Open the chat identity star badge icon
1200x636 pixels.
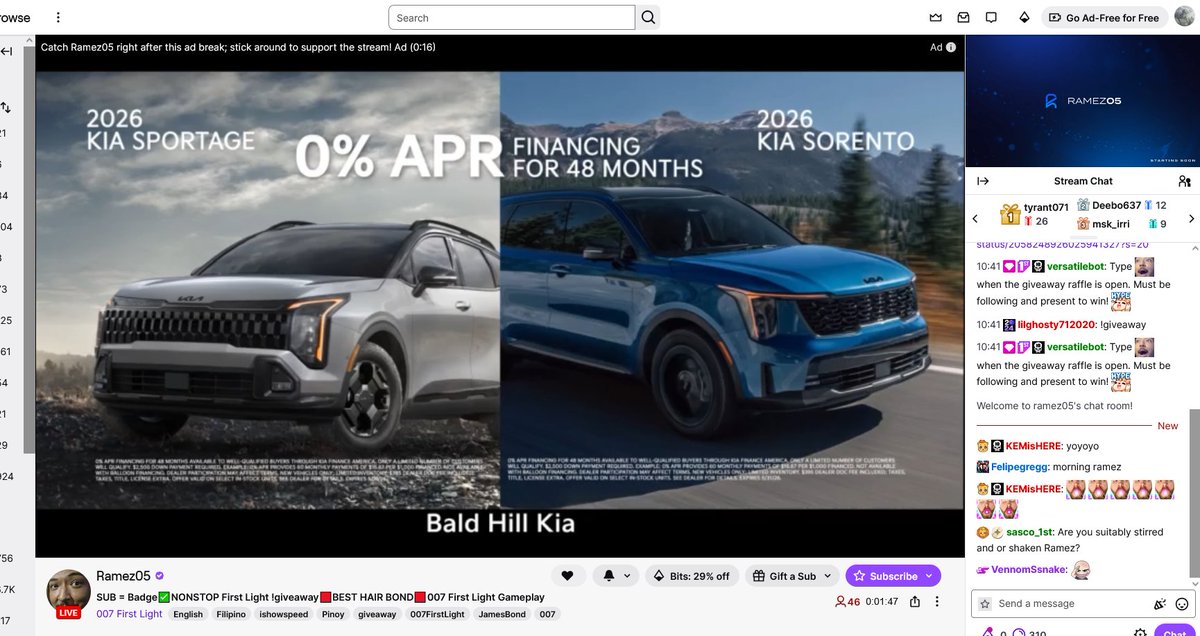985,604
